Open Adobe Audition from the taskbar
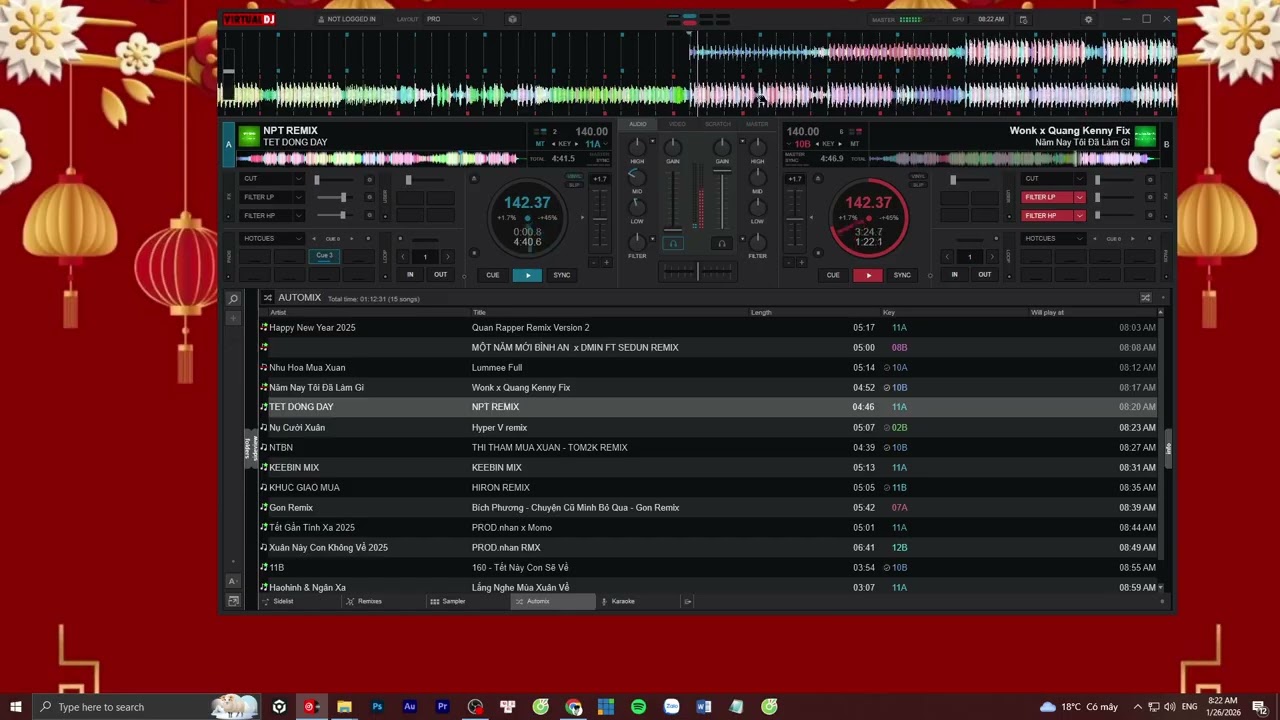1280x720 pixels. [x=410, y=707]
